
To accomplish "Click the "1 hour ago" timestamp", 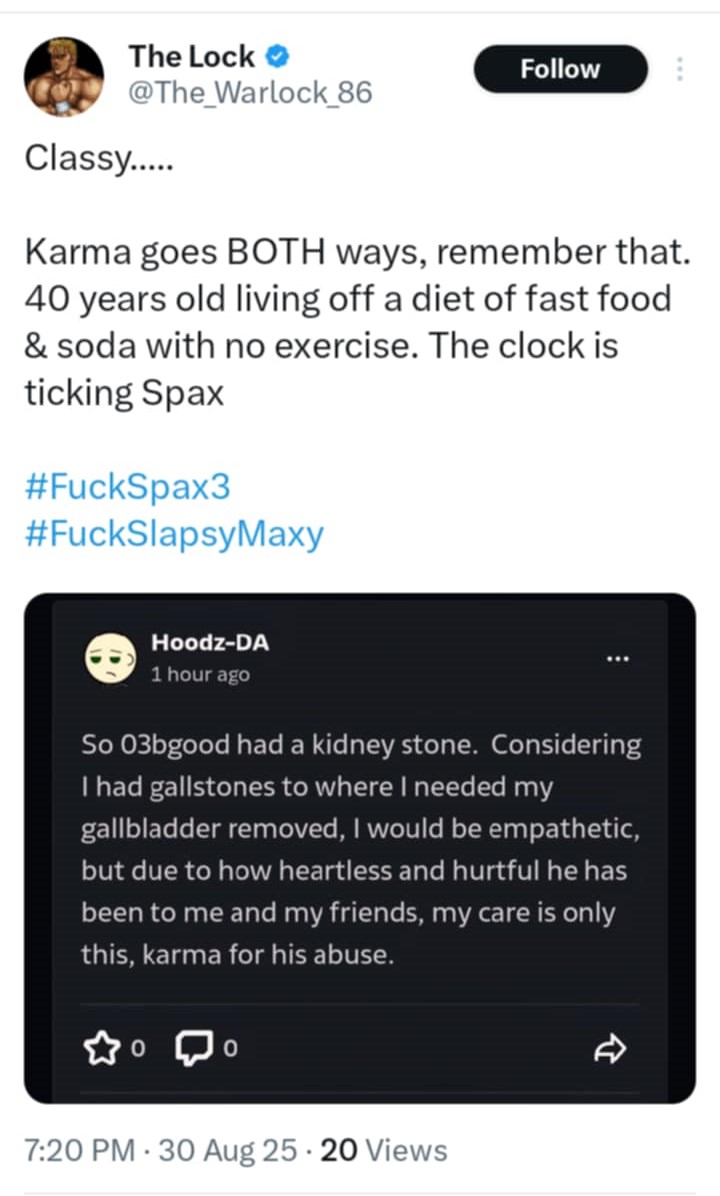I will click(200, 675).
